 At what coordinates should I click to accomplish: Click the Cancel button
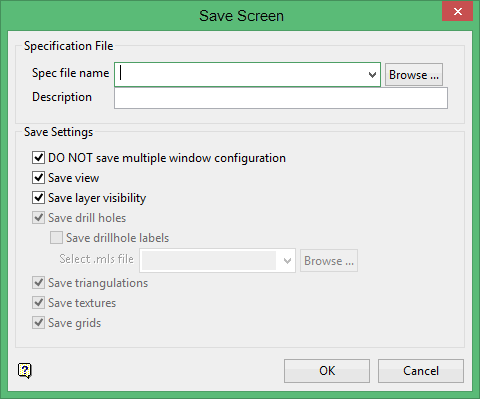click(x=421, y=371)
